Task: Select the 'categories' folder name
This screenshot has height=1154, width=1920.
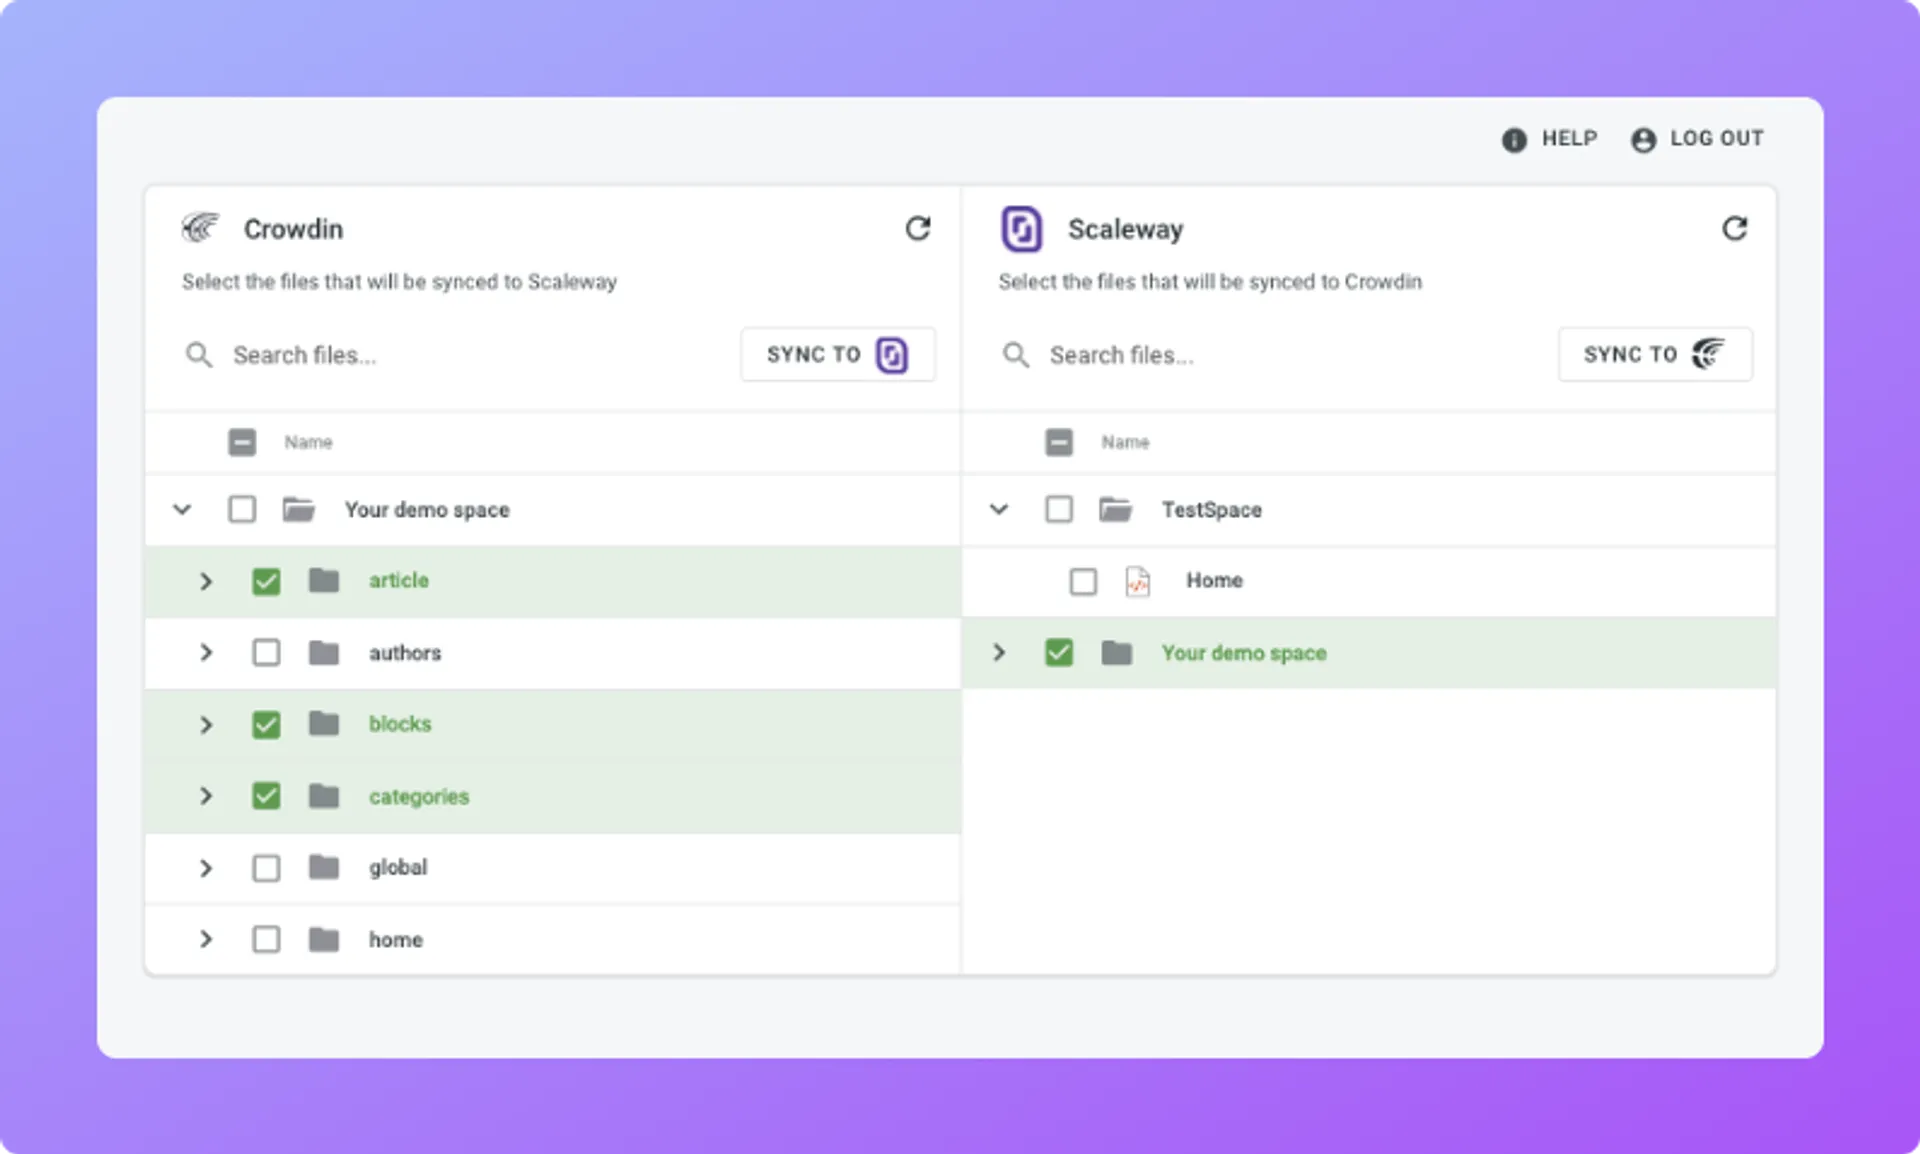Action: point(419,797)
